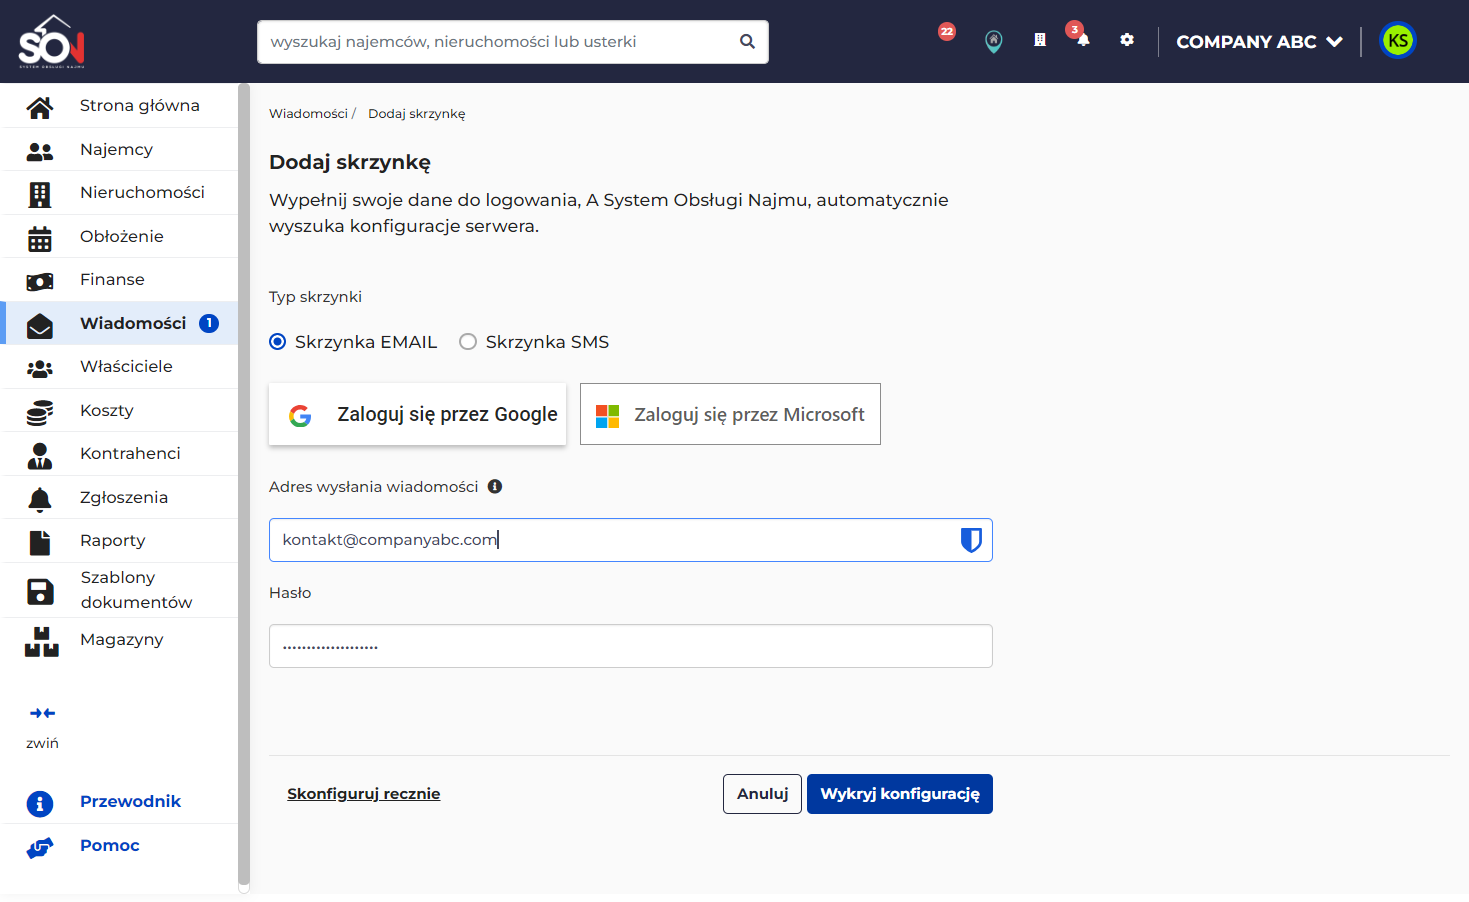Click the search magnifier icon
Image resolution: width=1469 pixels, height=902 pixels.
coord(747,42)
